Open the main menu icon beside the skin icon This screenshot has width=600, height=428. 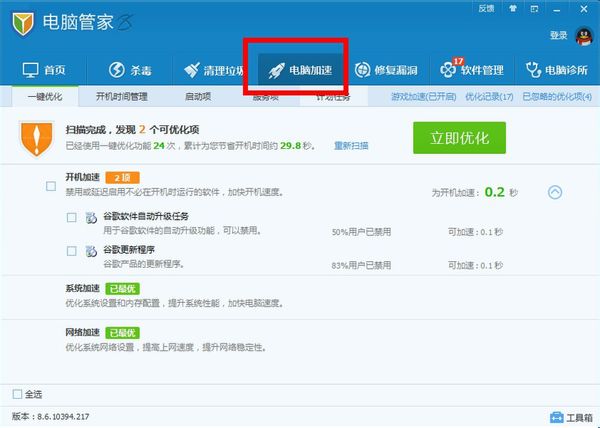click(535, 8)
